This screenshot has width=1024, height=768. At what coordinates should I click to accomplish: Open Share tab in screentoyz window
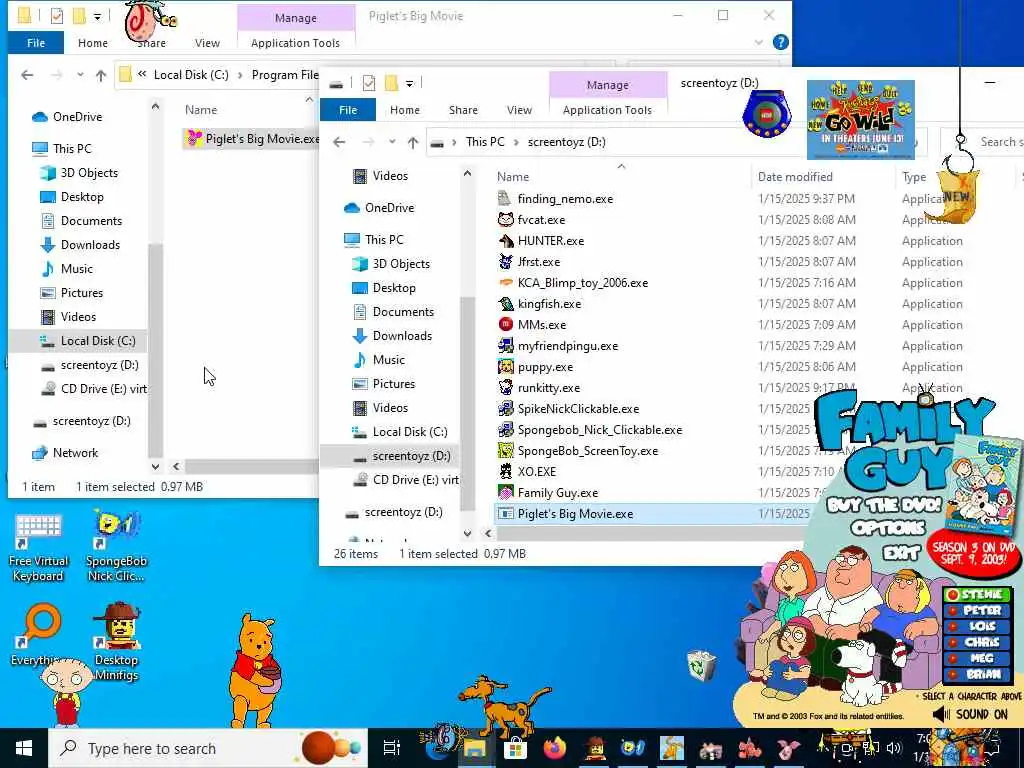463,110
